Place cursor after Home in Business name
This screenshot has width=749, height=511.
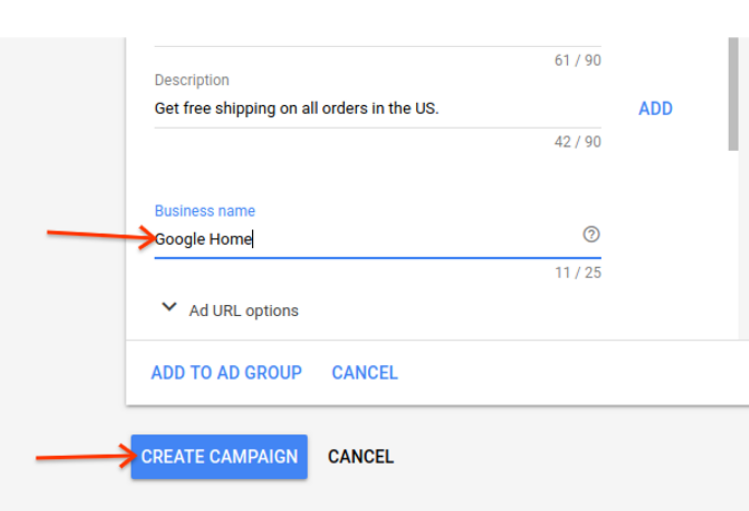coord(253,240)
